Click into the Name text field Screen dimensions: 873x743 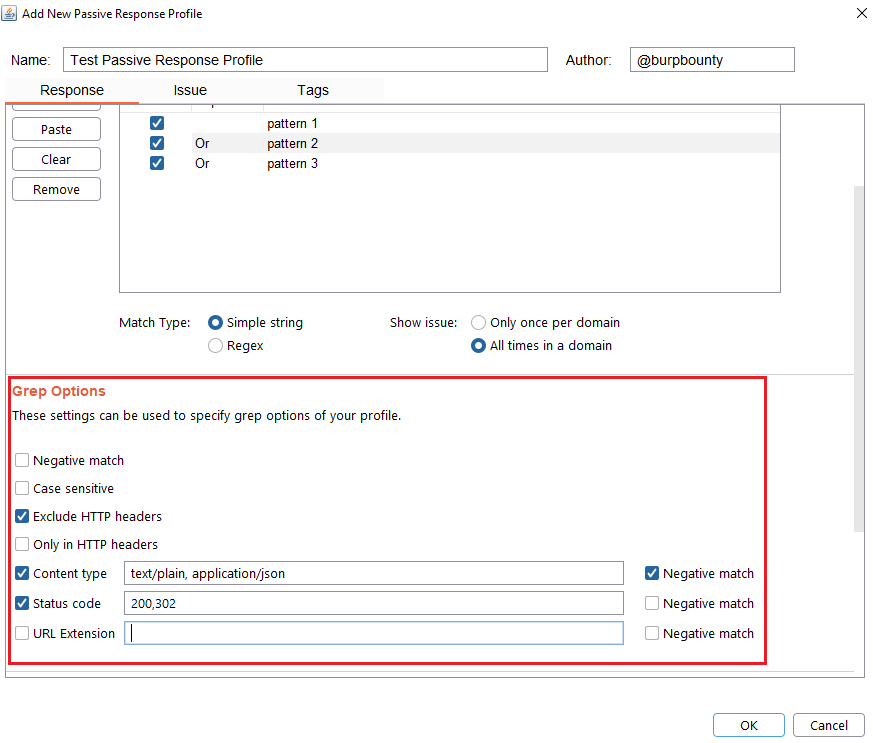pyautogui.click(x=305, y=60)
